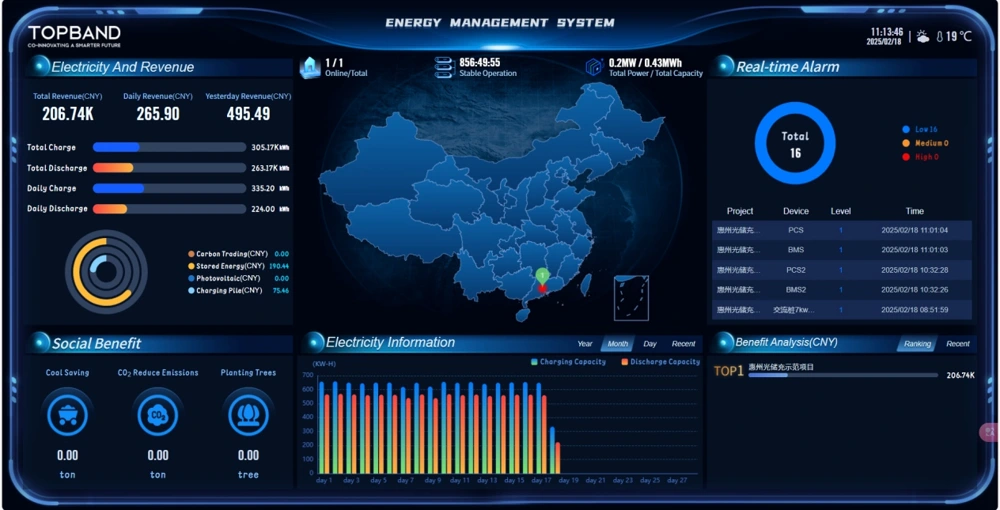Screen dimensions: 1000x510
Task: Click the TOP1 rank label
Action: click(728, 371)
